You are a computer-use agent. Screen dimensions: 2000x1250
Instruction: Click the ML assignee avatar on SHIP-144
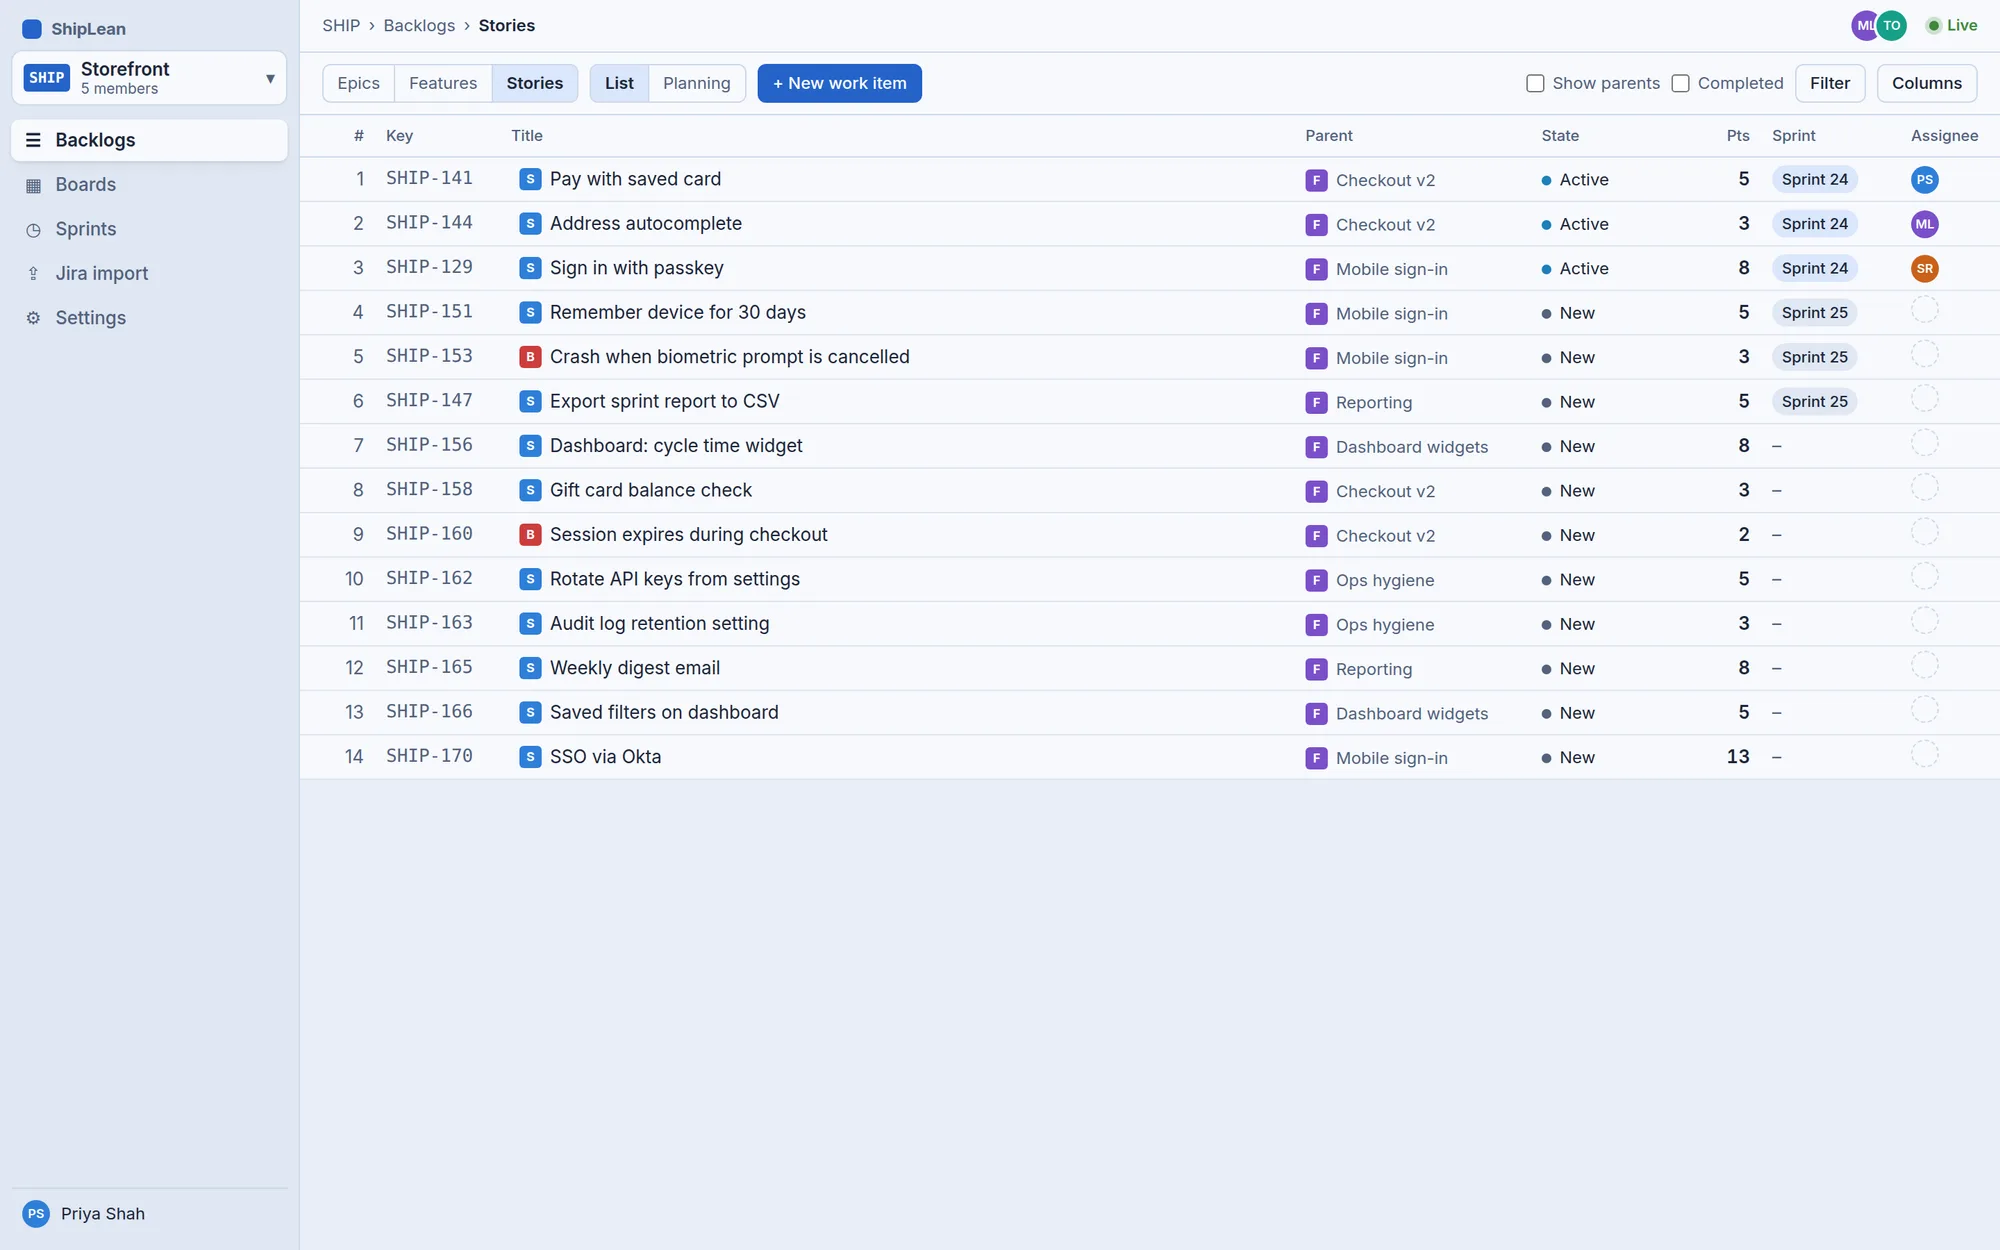[x=1924, y=224]
